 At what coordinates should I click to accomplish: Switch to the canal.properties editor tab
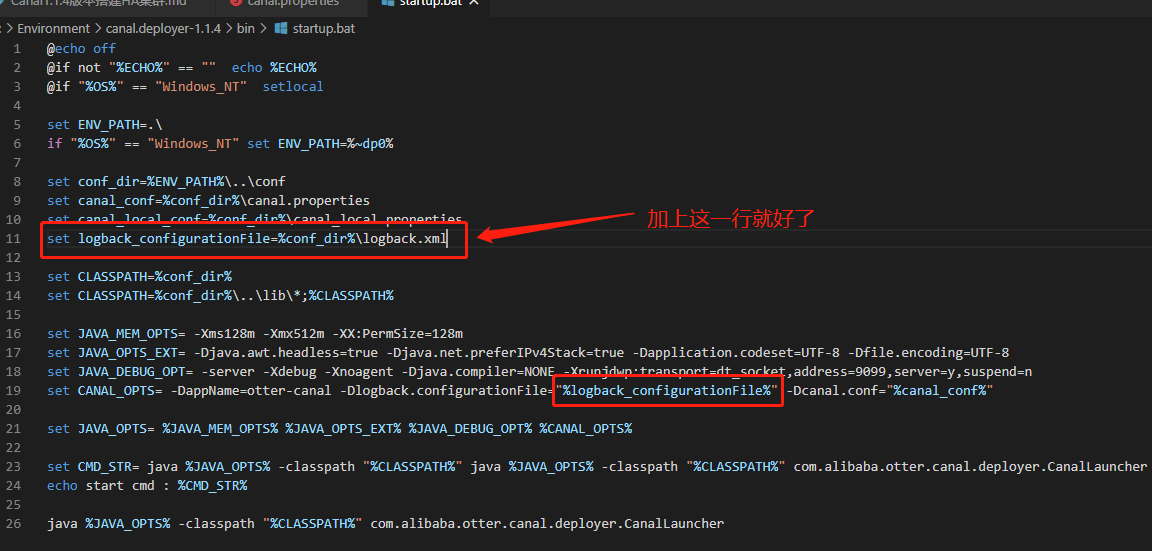coord(293,4)
